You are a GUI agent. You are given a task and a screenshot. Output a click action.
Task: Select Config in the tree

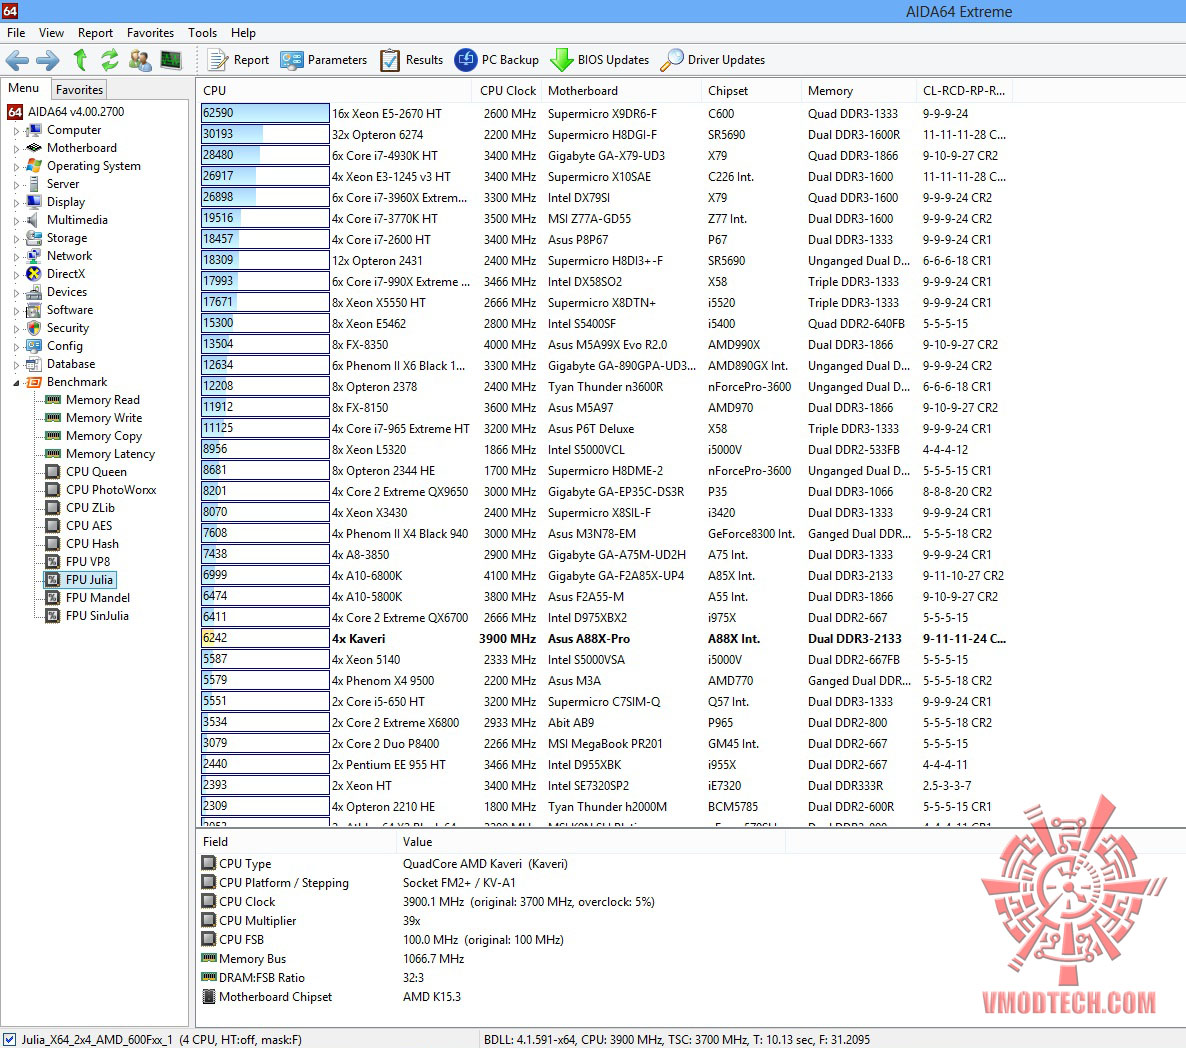pyautogui.click(x=54, y=346)
